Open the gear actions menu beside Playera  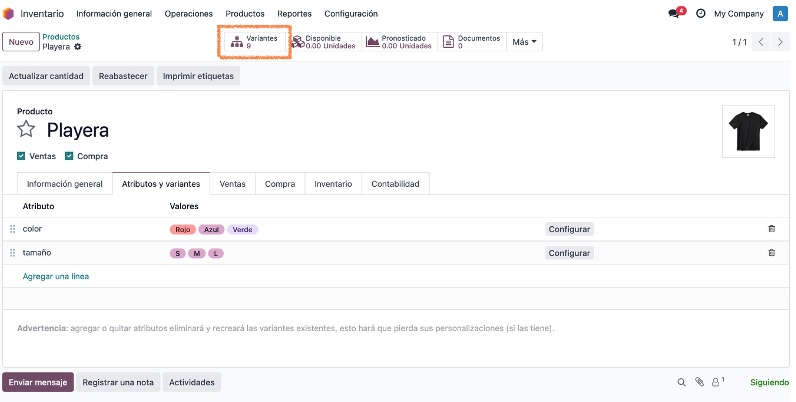pos(77,47)
